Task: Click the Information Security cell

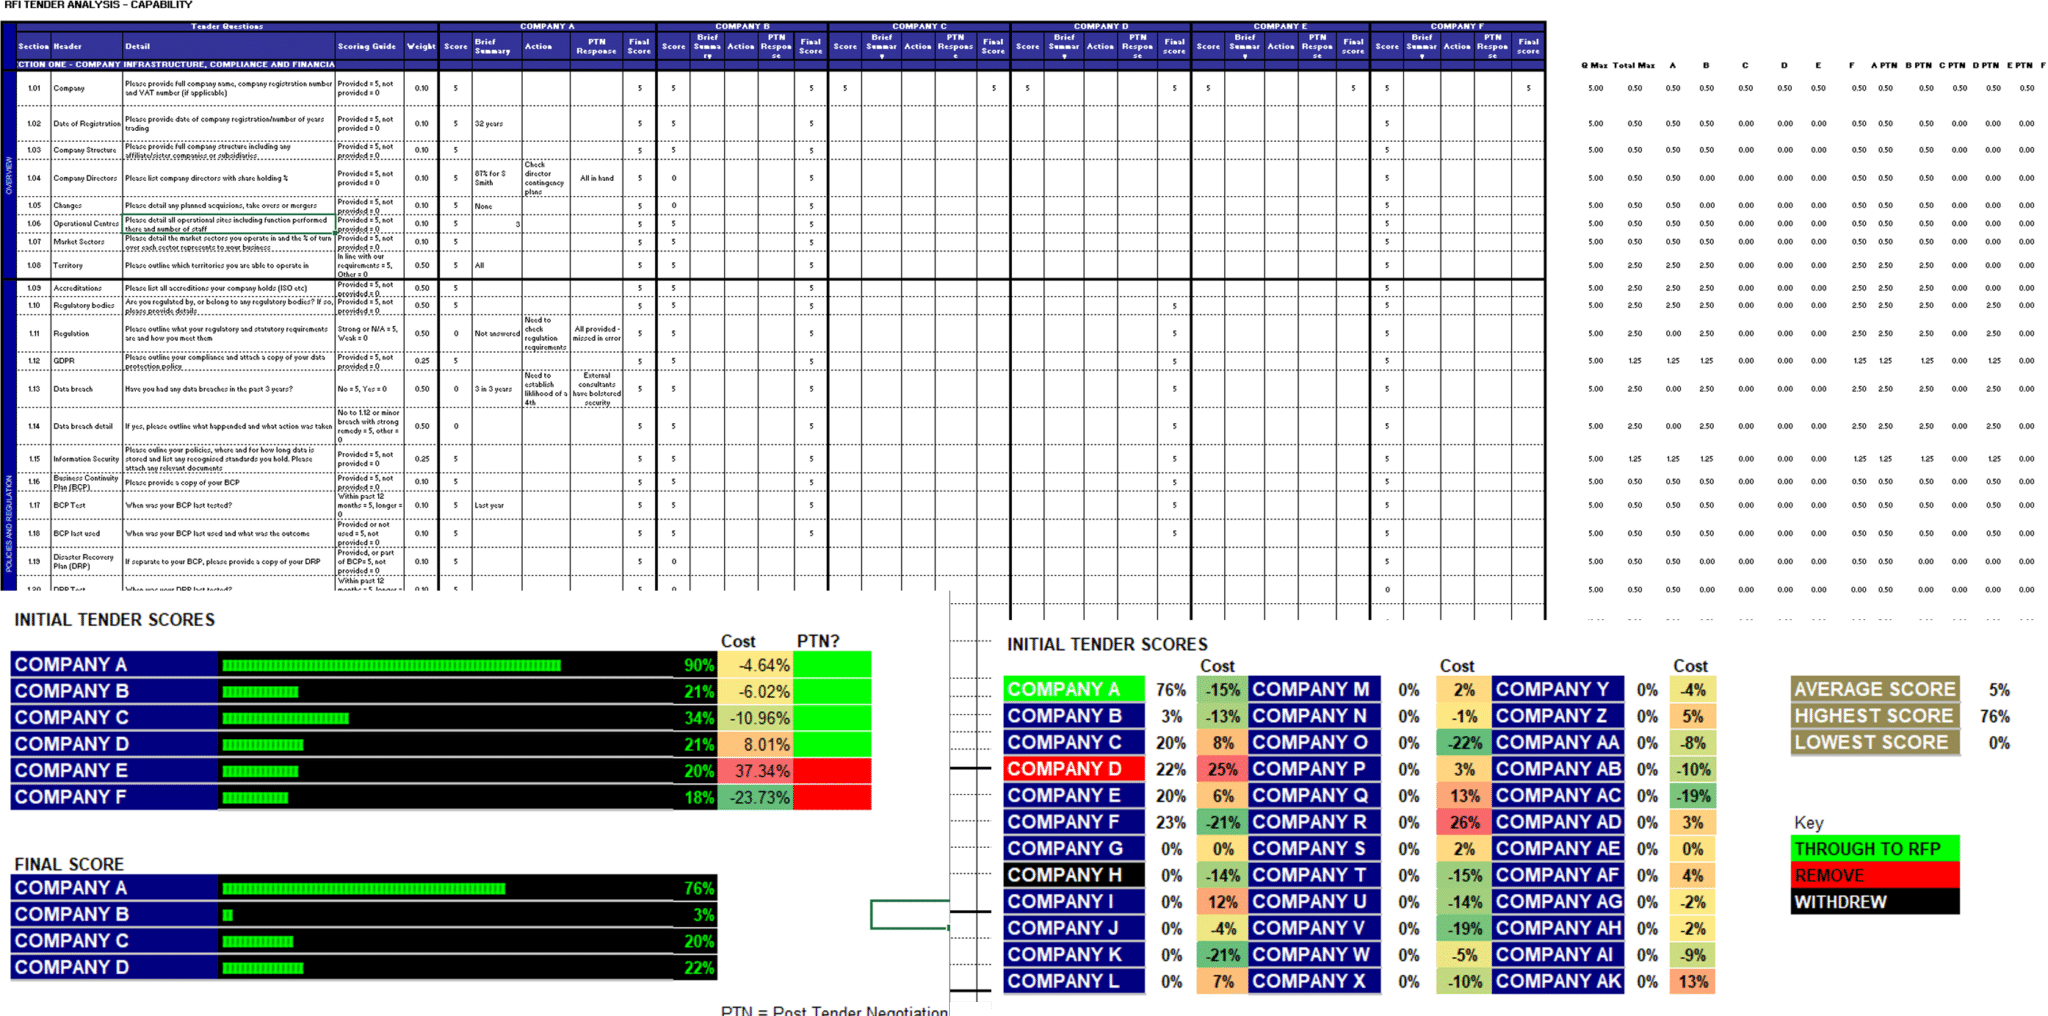Action: point(86,459)
